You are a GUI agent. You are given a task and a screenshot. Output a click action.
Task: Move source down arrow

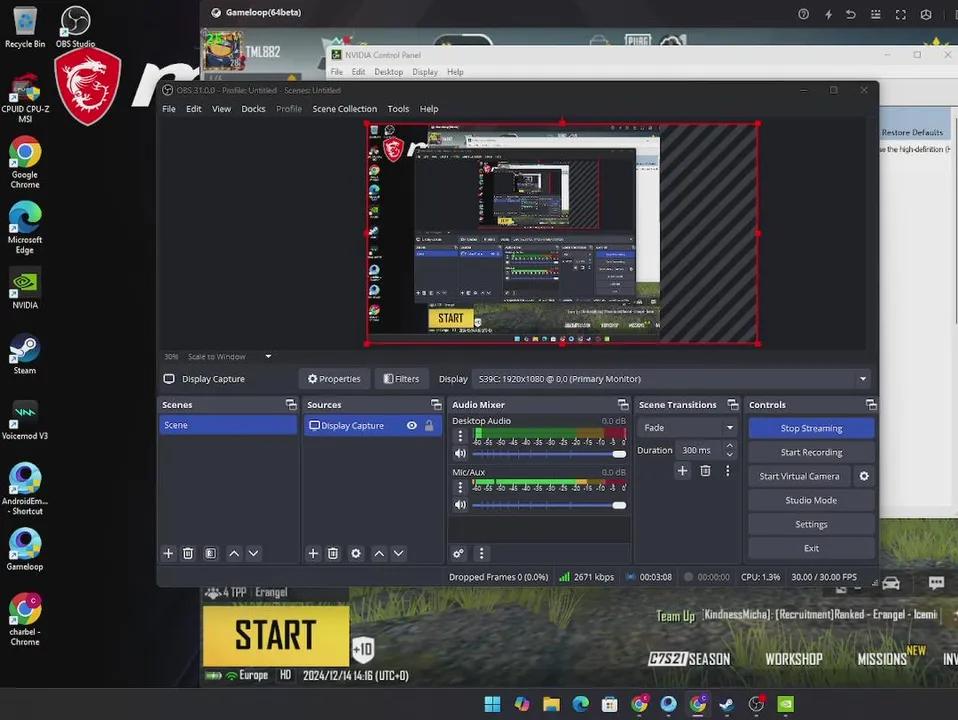pyautogui.click(x=398, y=553)
